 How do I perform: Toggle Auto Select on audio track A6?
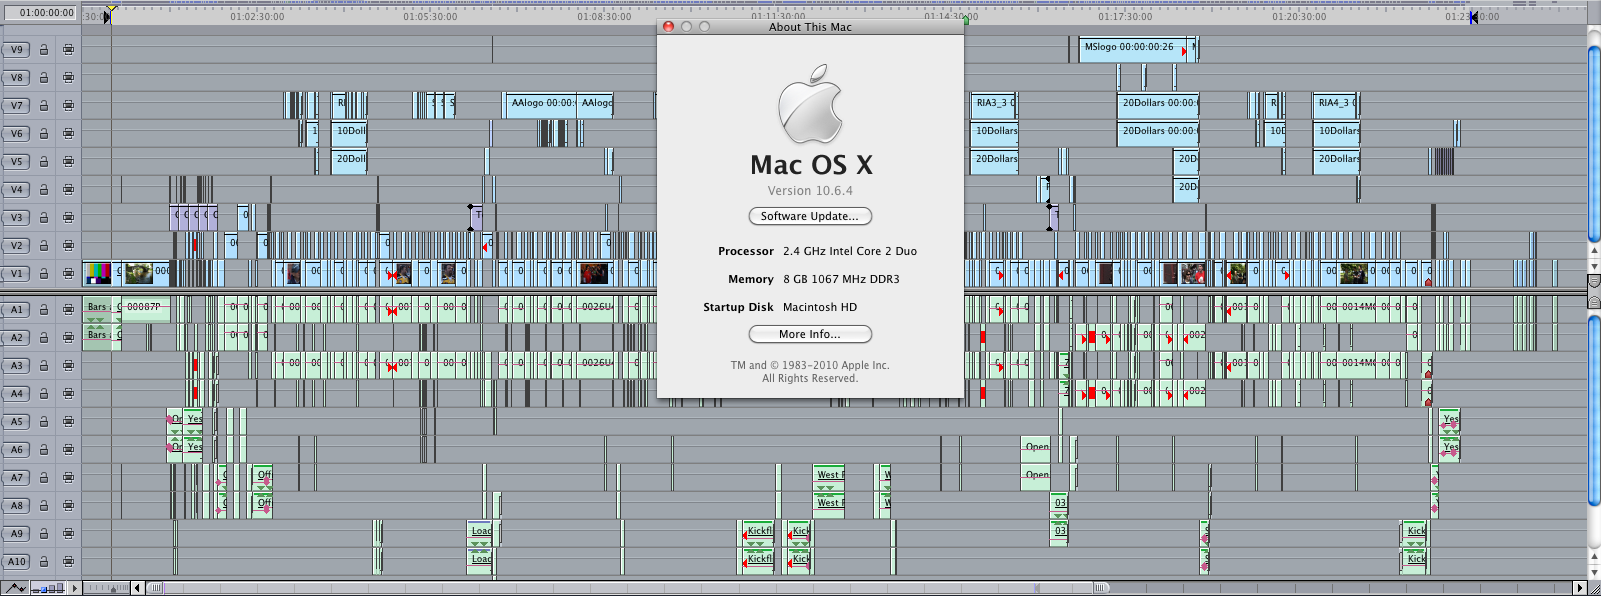(68, 450)
